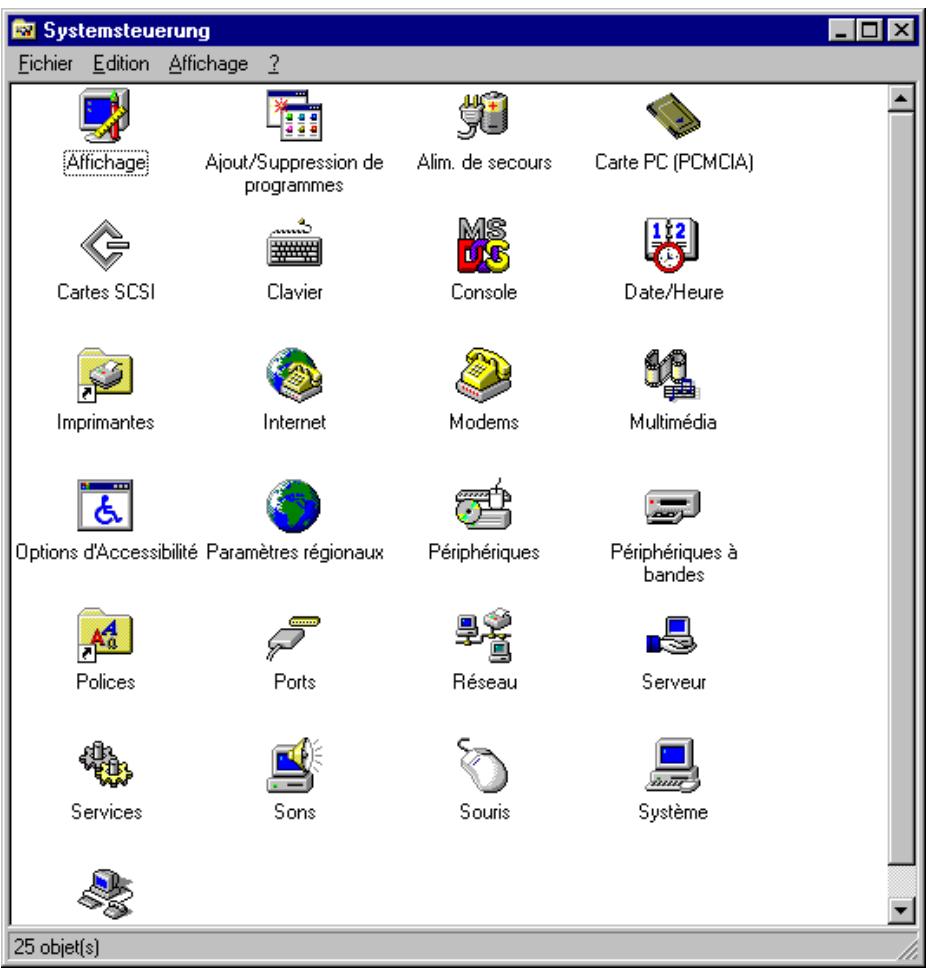Click the Modems yellow telephone icon
928x971 pixels.
[x=484, y=375]
